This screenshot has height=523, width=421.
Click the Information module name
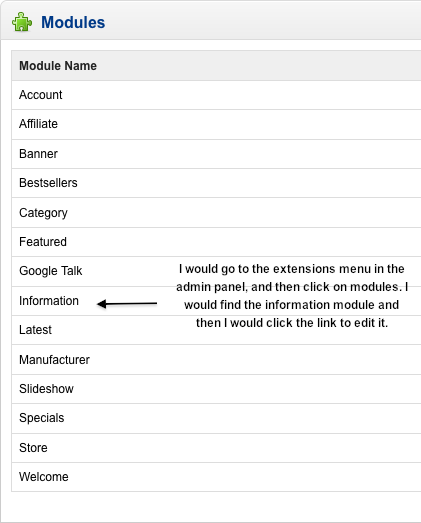coord(49,301)
